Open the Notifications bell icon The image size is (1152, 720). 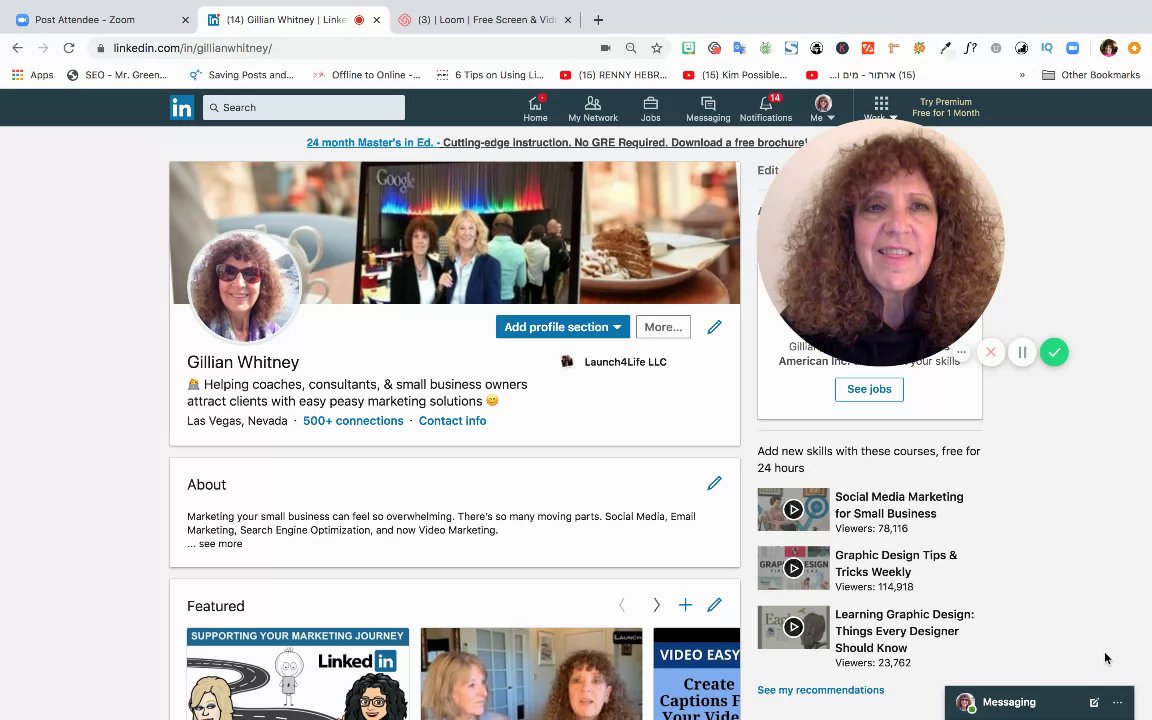click(x=766, y=108)
